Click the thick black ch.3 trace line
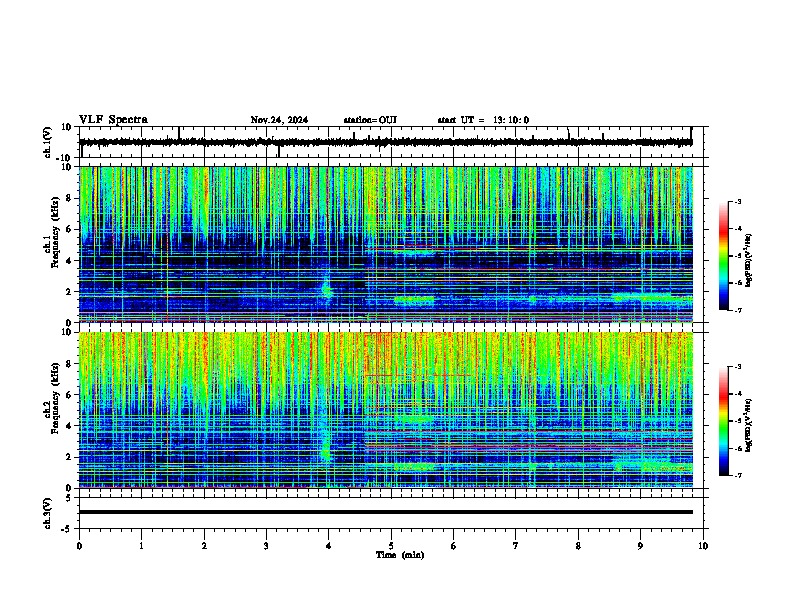 tap(385, 512)
